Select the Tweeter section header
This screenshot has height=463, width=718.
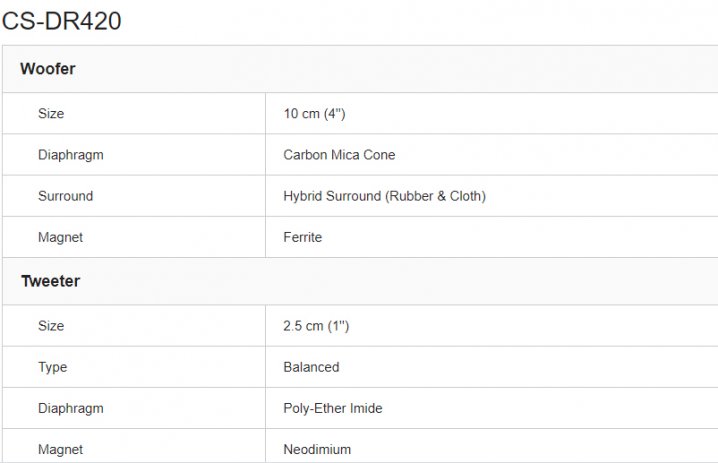(50, 281)
